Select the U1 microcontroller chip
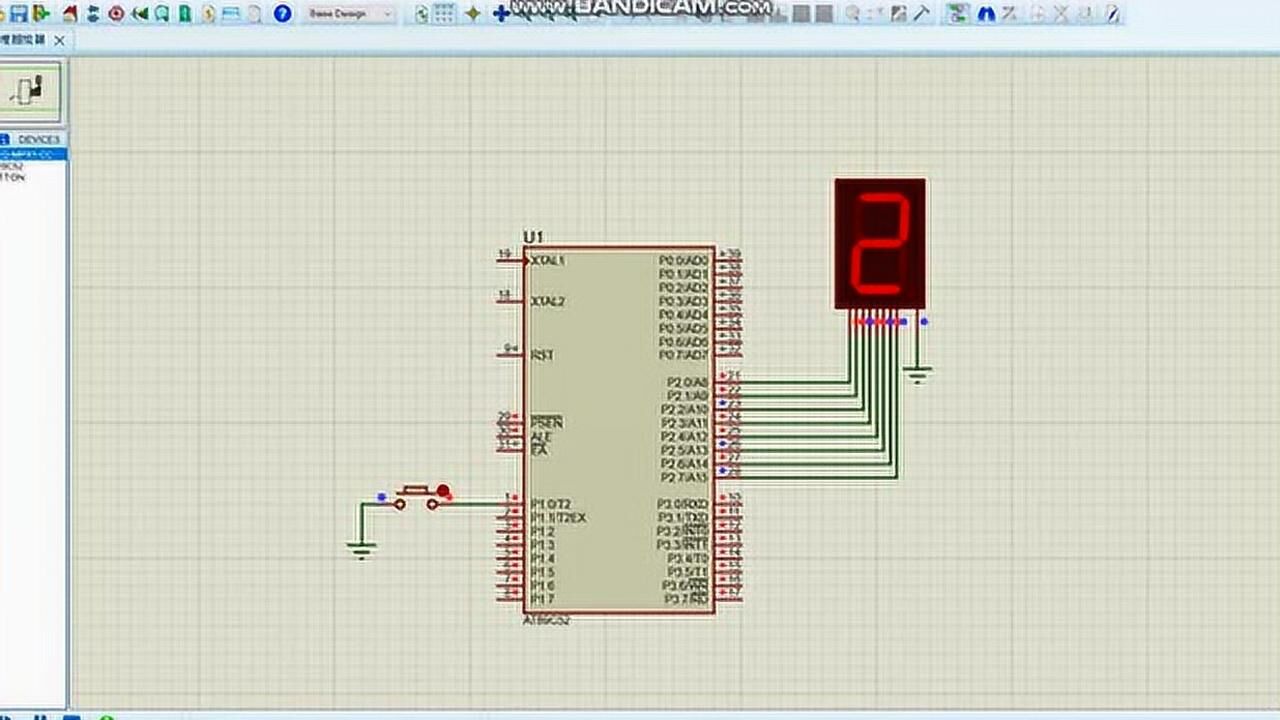The height and width of the screenshot is (720, 1280). click(x=618, y=430)
